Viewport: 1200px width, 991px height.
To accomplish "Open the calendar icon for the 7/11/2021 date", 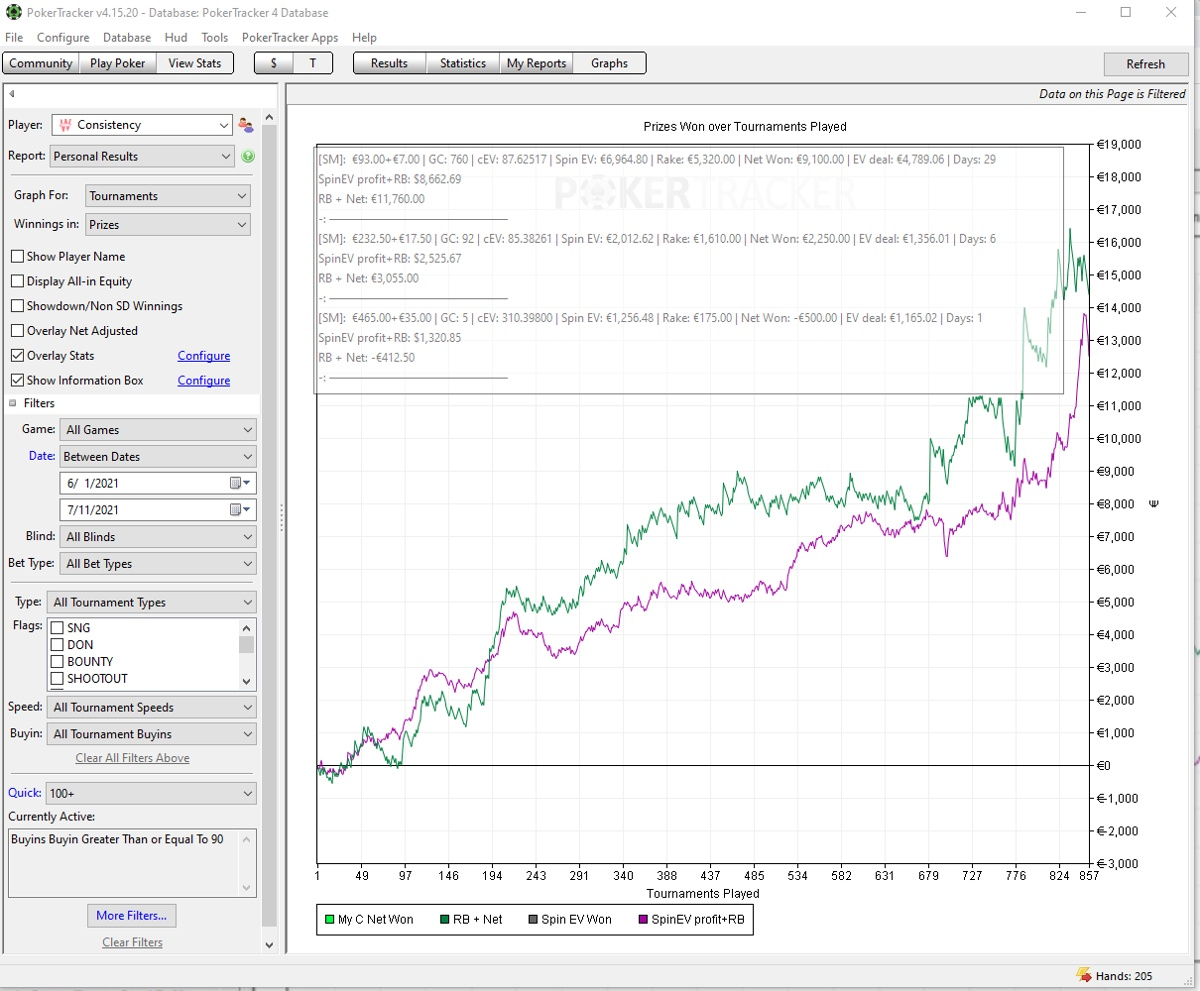I will coord(237,510).
